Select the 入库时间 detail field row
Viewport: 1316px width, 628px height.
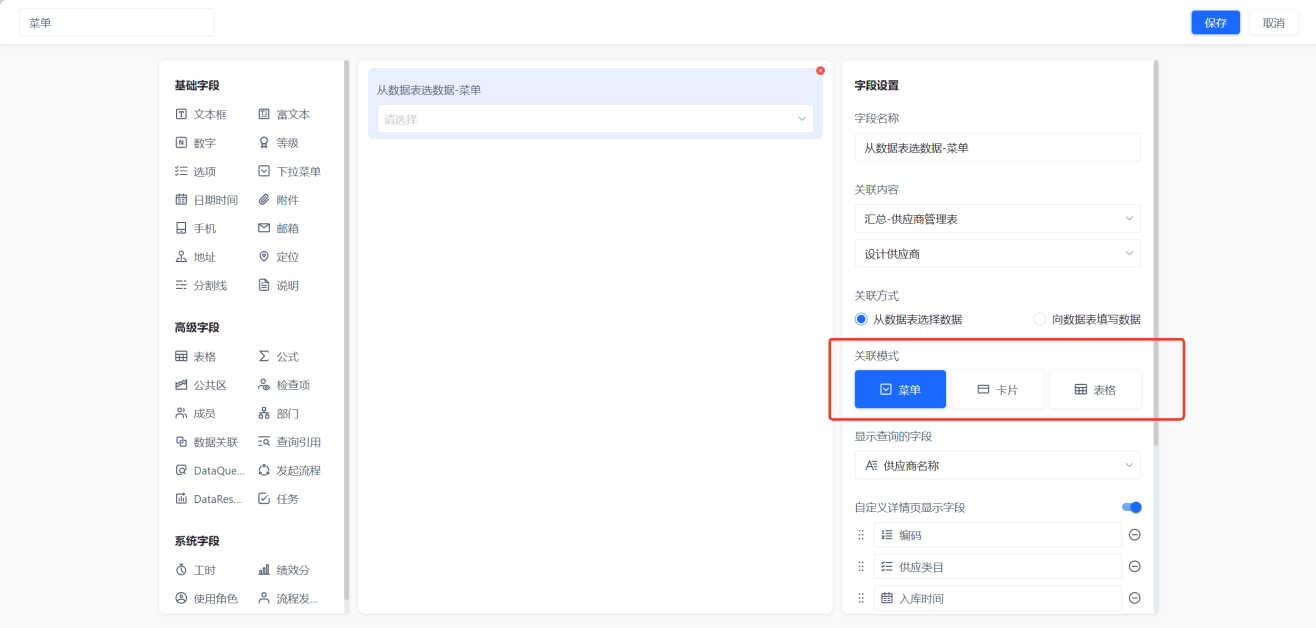(997, 598)
